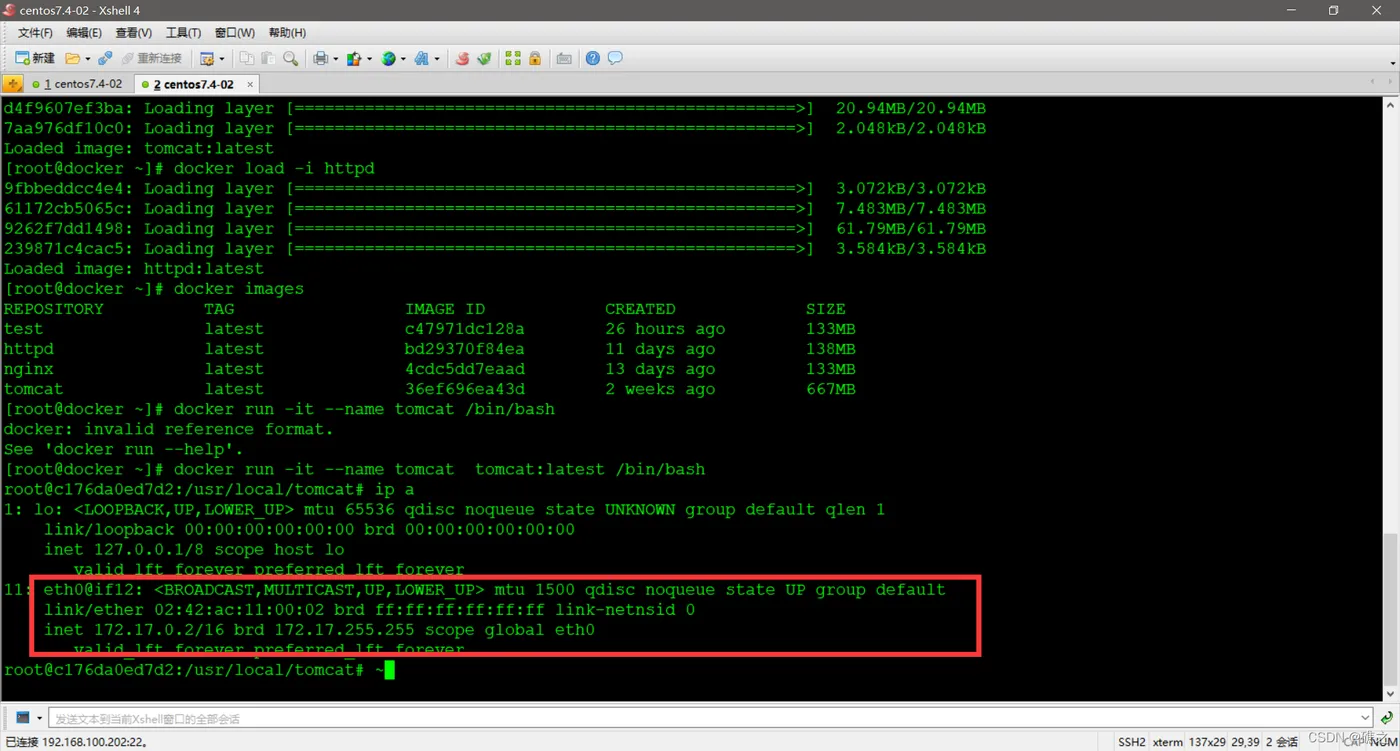This screenshot has width=1400, height=751.
Task: Expand the font dropdown arrow
Action: pyautogui.click(x=437, y=59)
